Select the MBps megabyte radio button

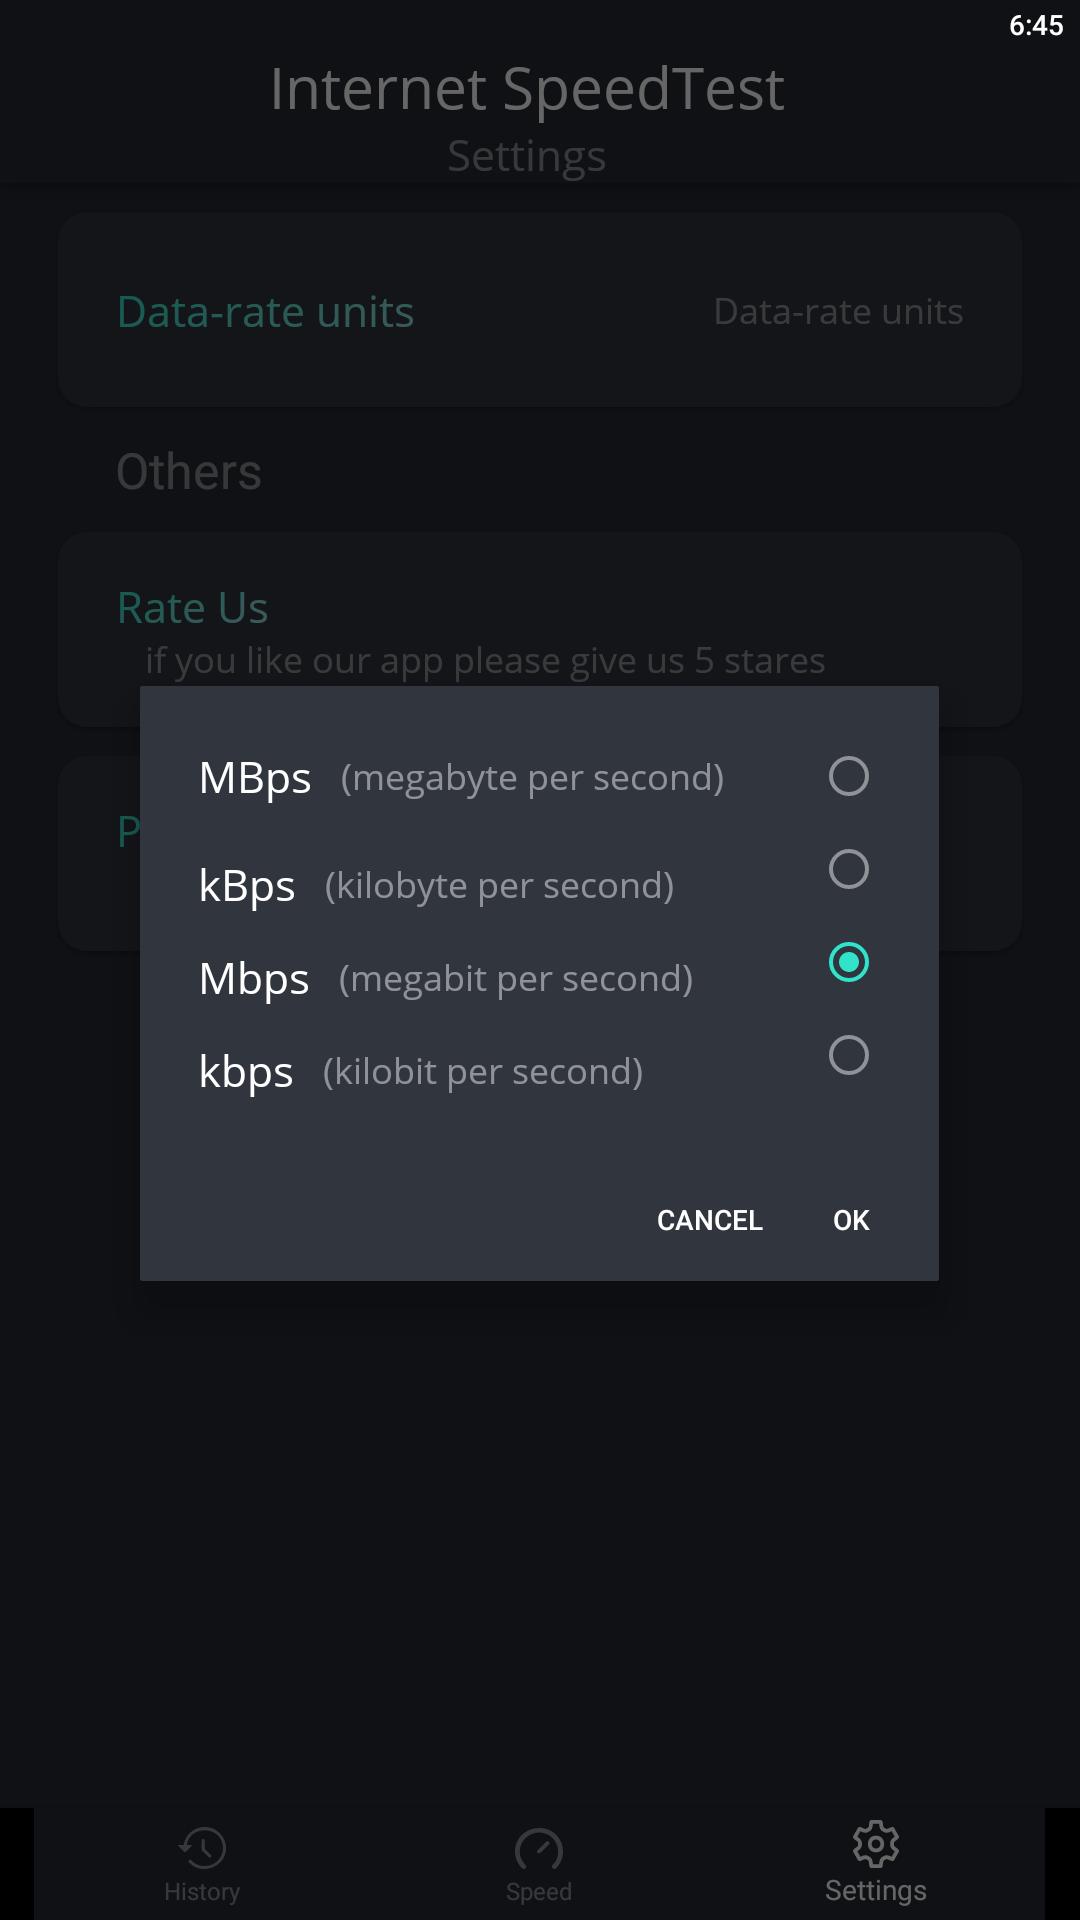tap(848, 776)
